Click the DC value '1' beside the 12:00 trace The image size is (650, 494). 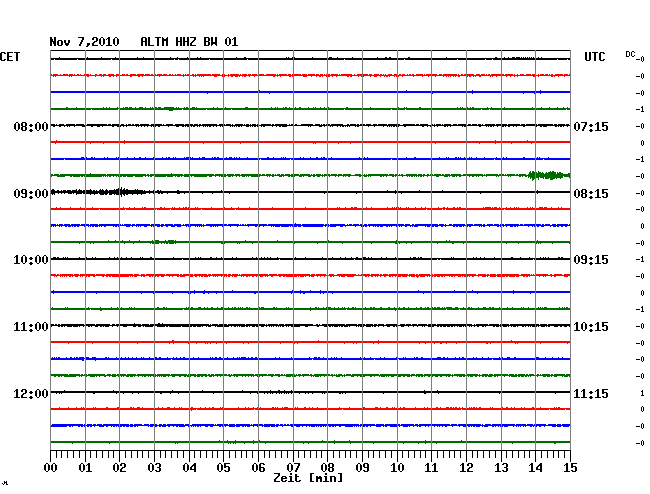pyautogui.click(x=642, y=393)
